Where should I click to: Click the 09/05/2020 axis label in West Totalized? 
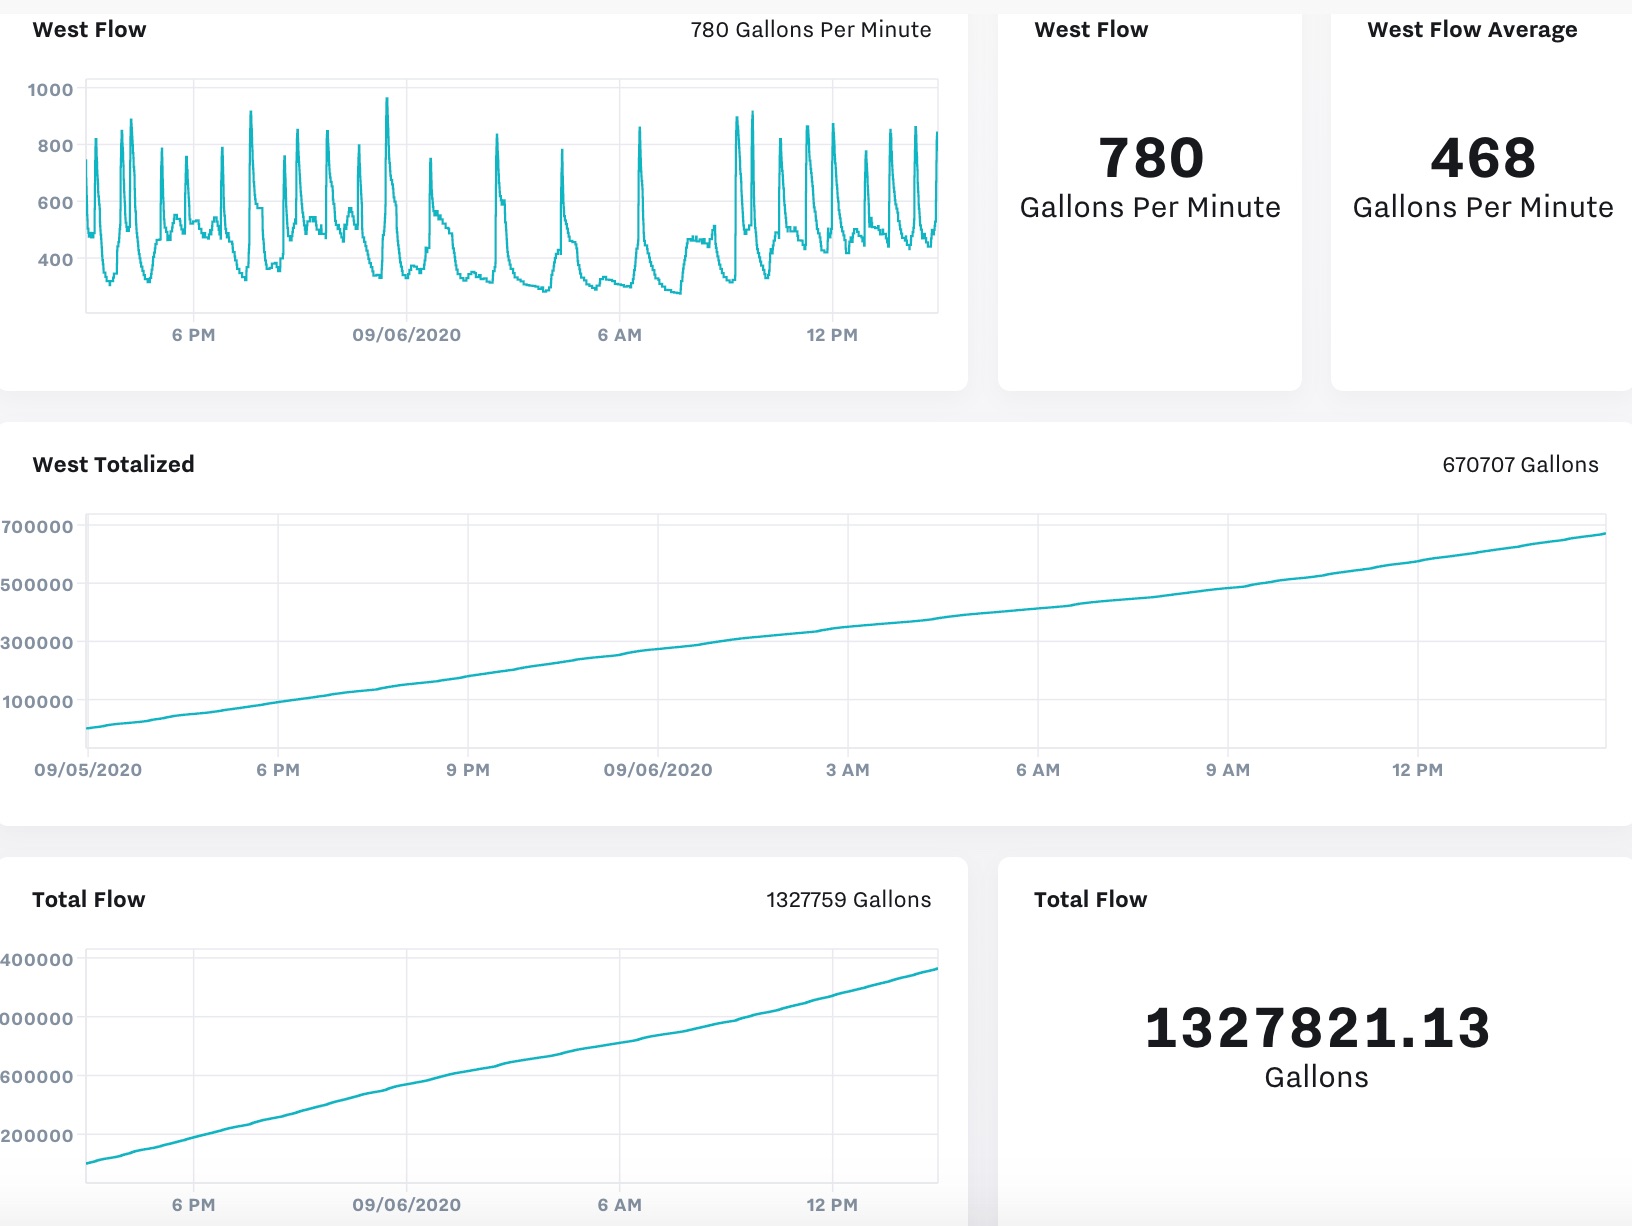click(88, 770)
